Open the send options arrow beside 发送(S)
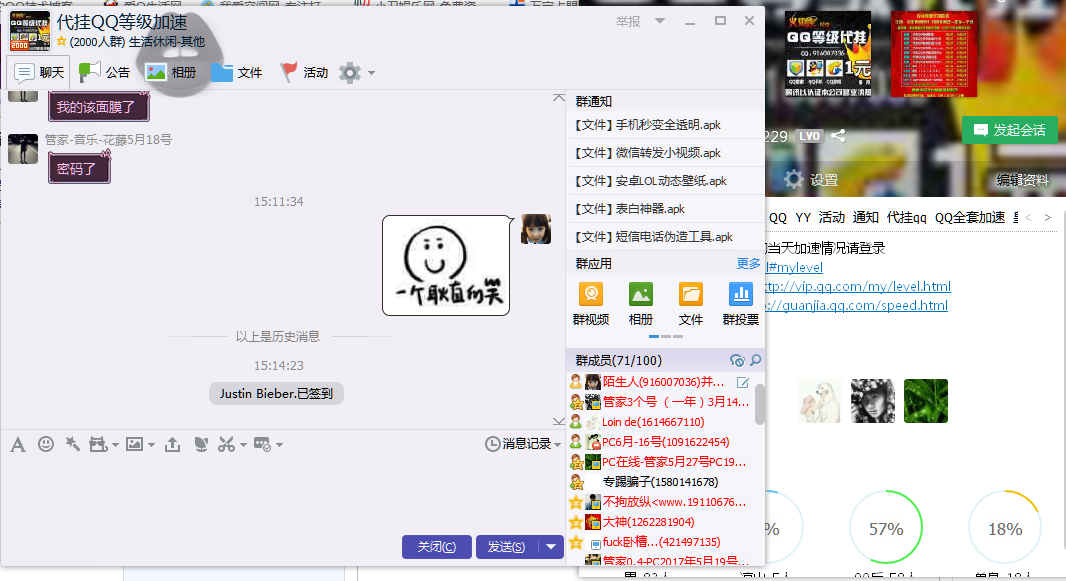The width and height of the screenshot is (1066, 581). tap(551, 546)
